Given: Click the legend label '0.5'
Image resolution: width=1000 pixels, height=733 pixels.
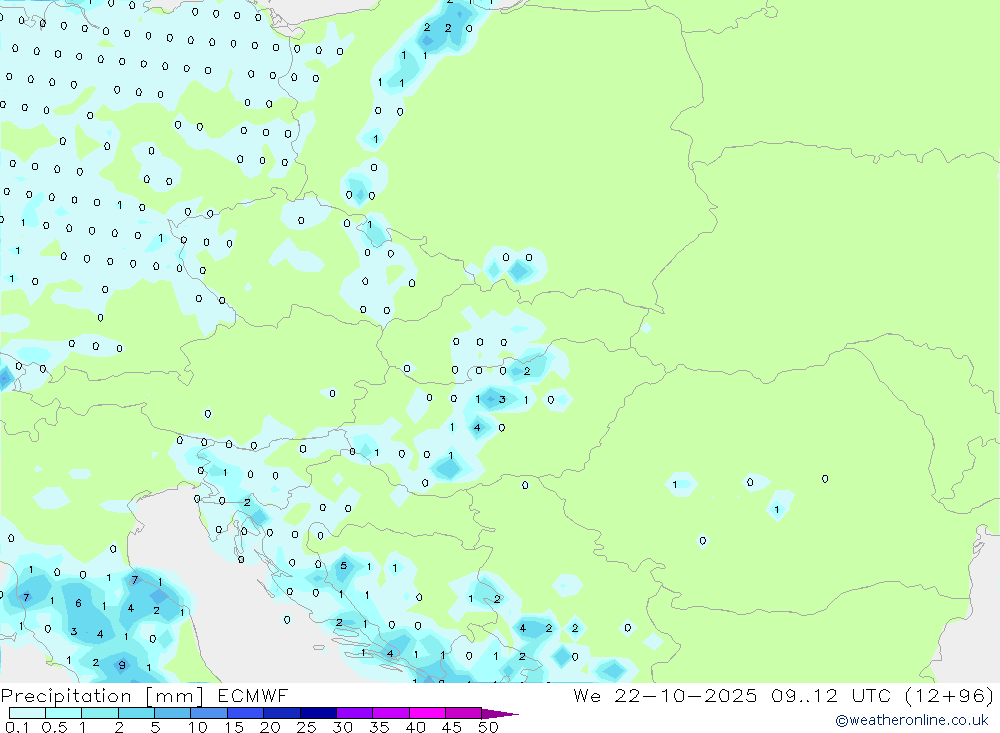Looking at the screenshot, I should (54, 727).
